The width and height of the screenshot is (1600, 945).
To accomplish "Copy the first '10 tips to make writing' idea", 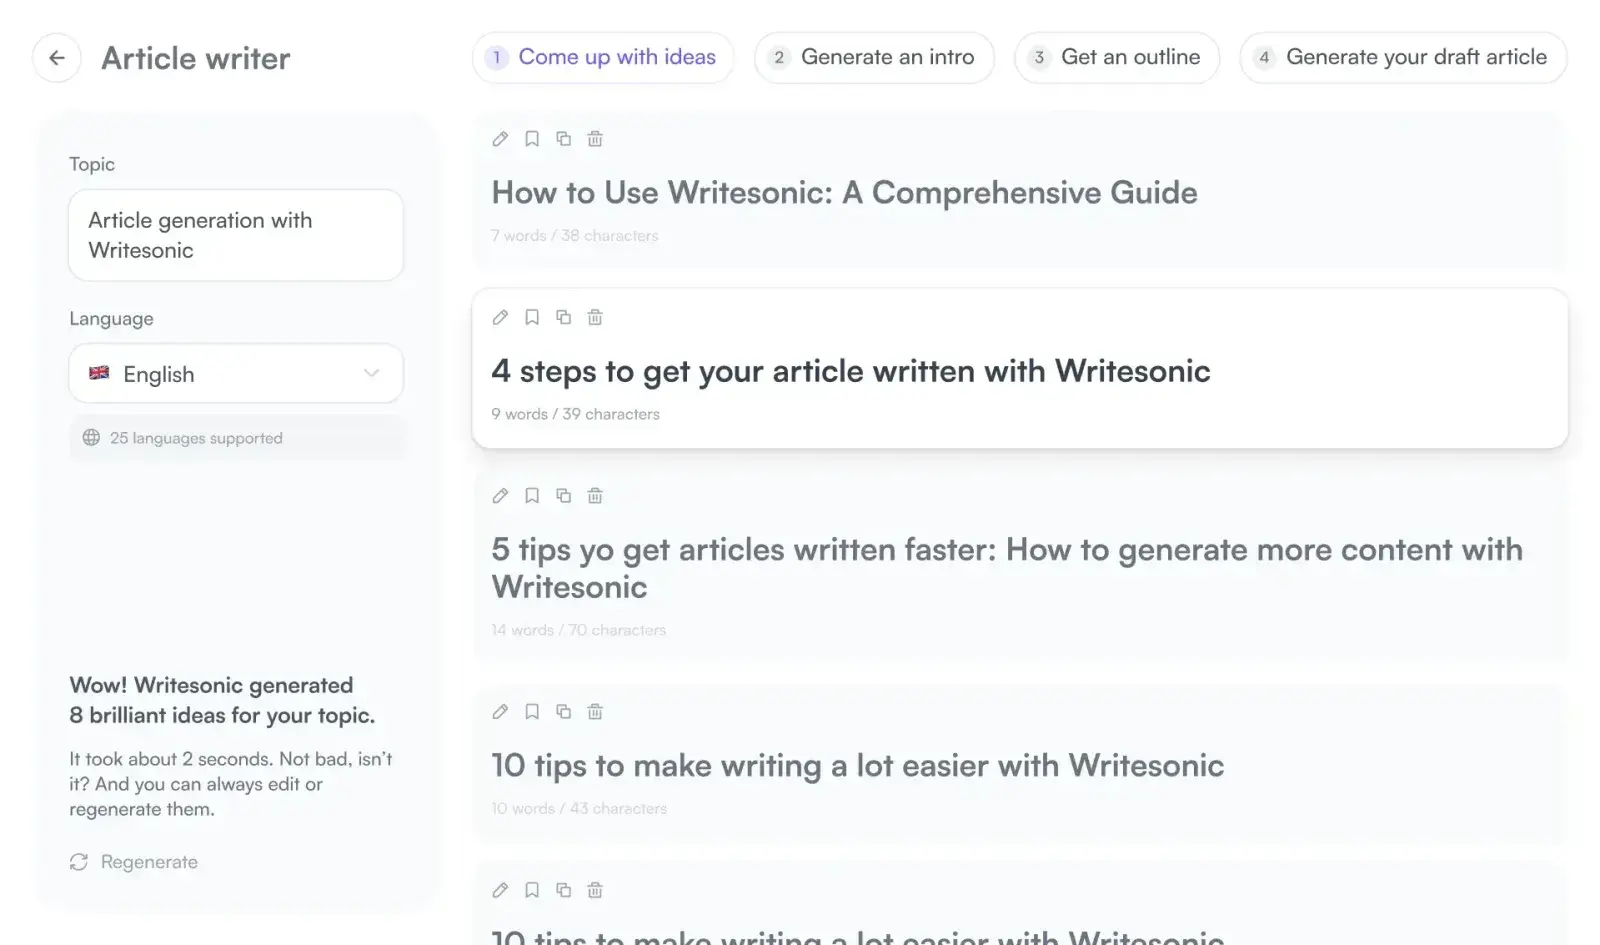I will click(x=564, y=712).
